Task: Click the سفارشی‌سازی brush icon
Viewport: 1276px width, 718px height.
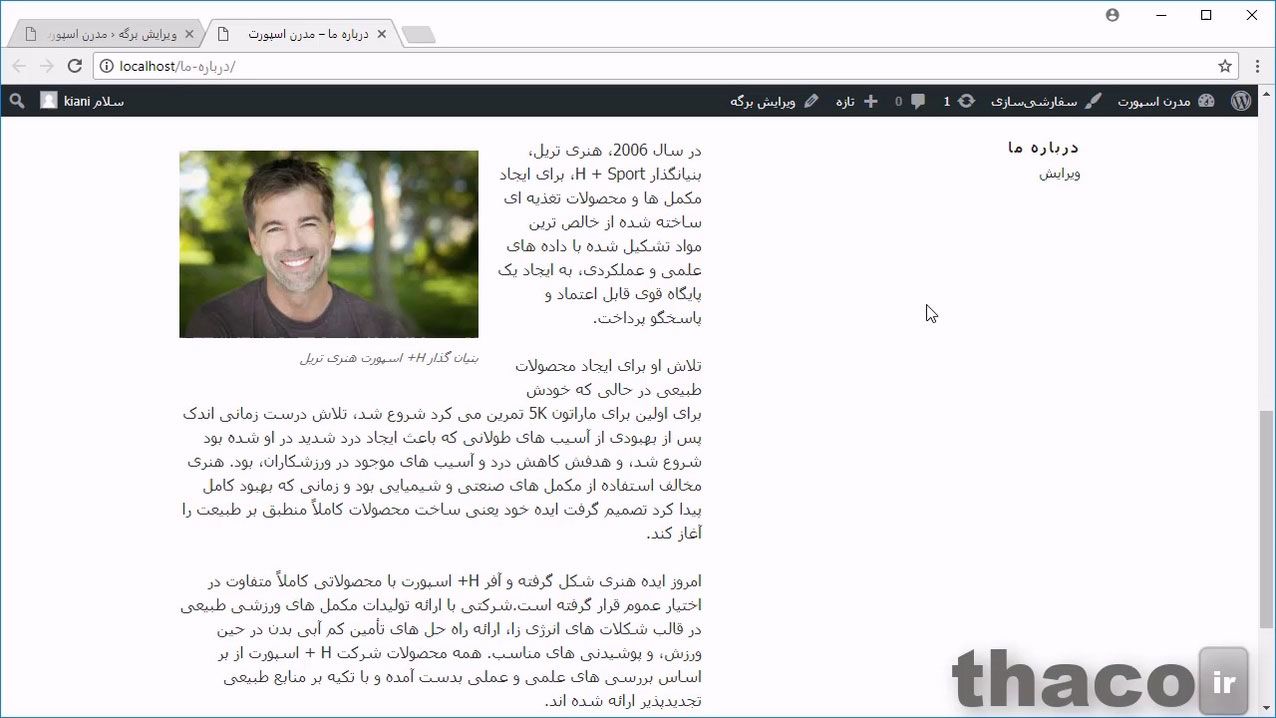Action: (1093, 101)
